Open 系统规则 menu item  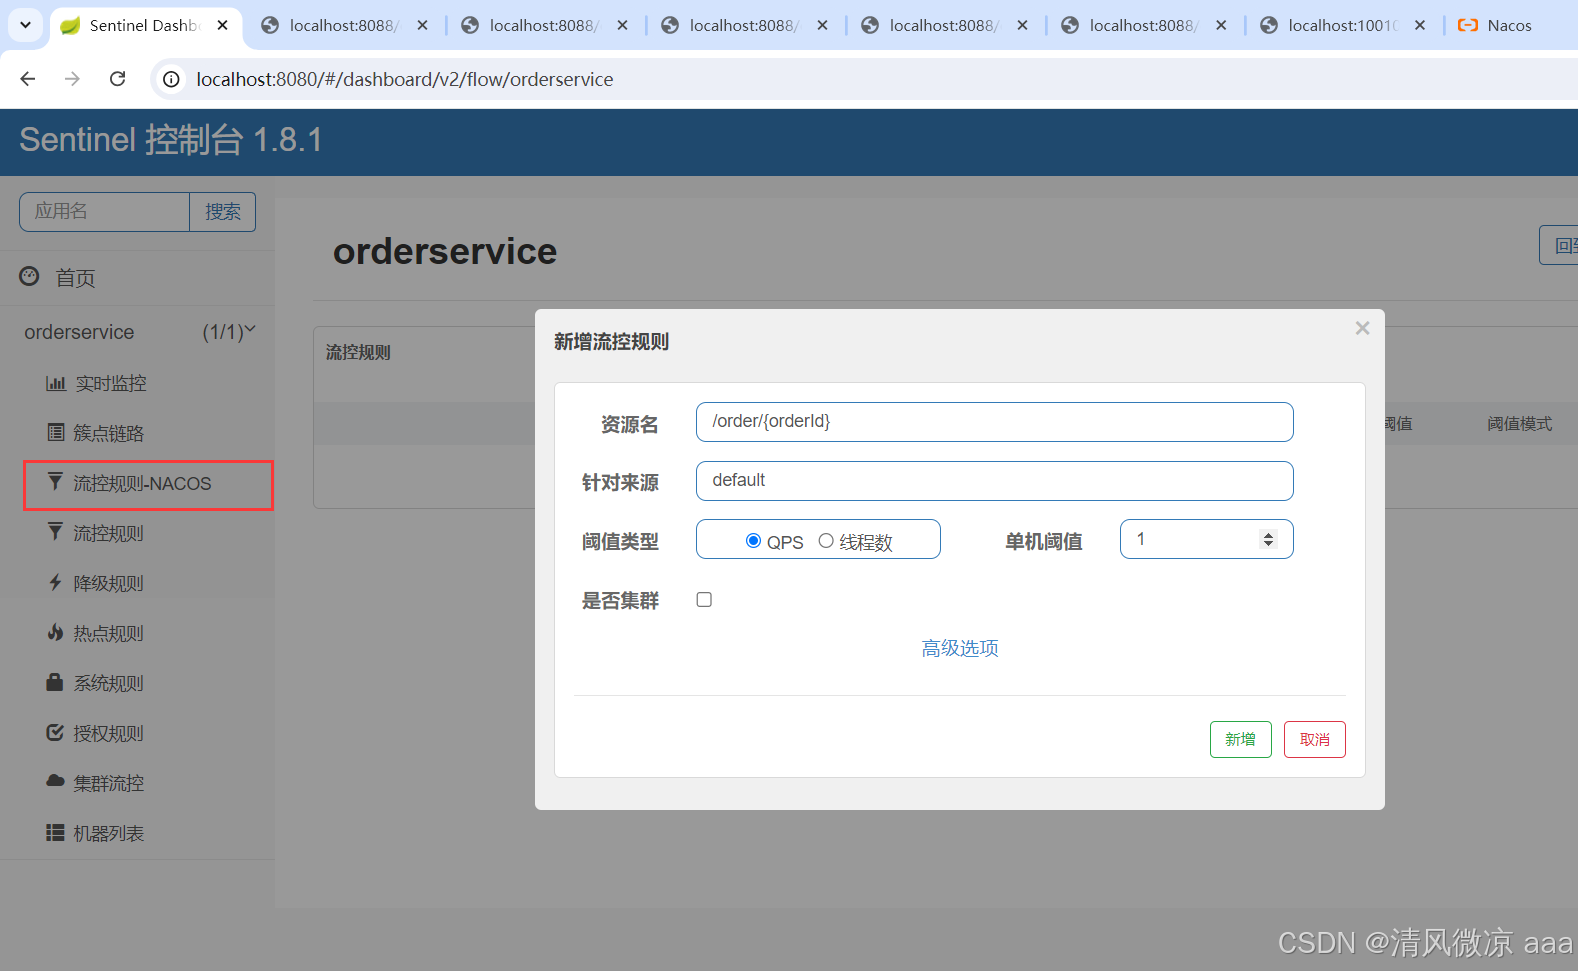[x=108, y=683]
